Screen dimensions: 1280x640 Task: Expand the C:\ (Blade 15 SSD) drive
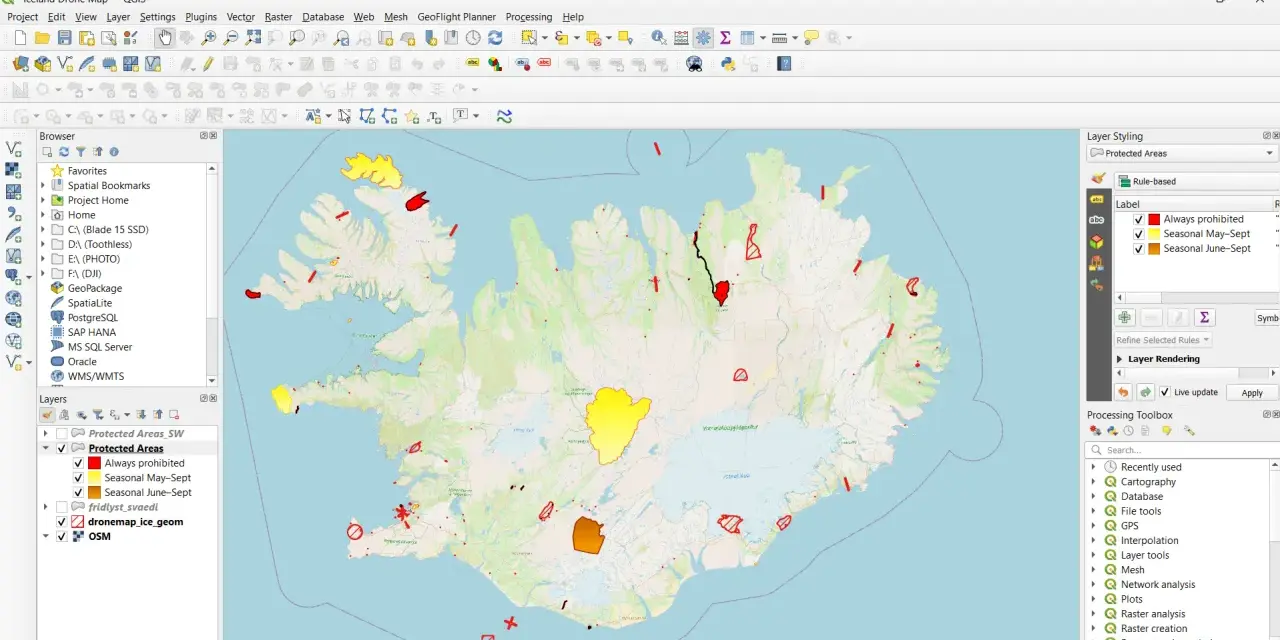[x=43, y=230]
